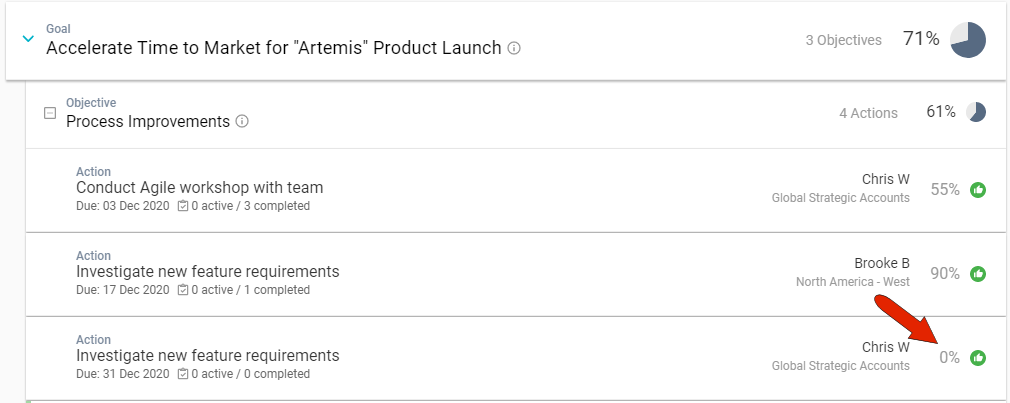The width and height of the screenshot is (1010, 403).
Task: Click the 71% goal progress pie chart
Action: click(968, 40)
